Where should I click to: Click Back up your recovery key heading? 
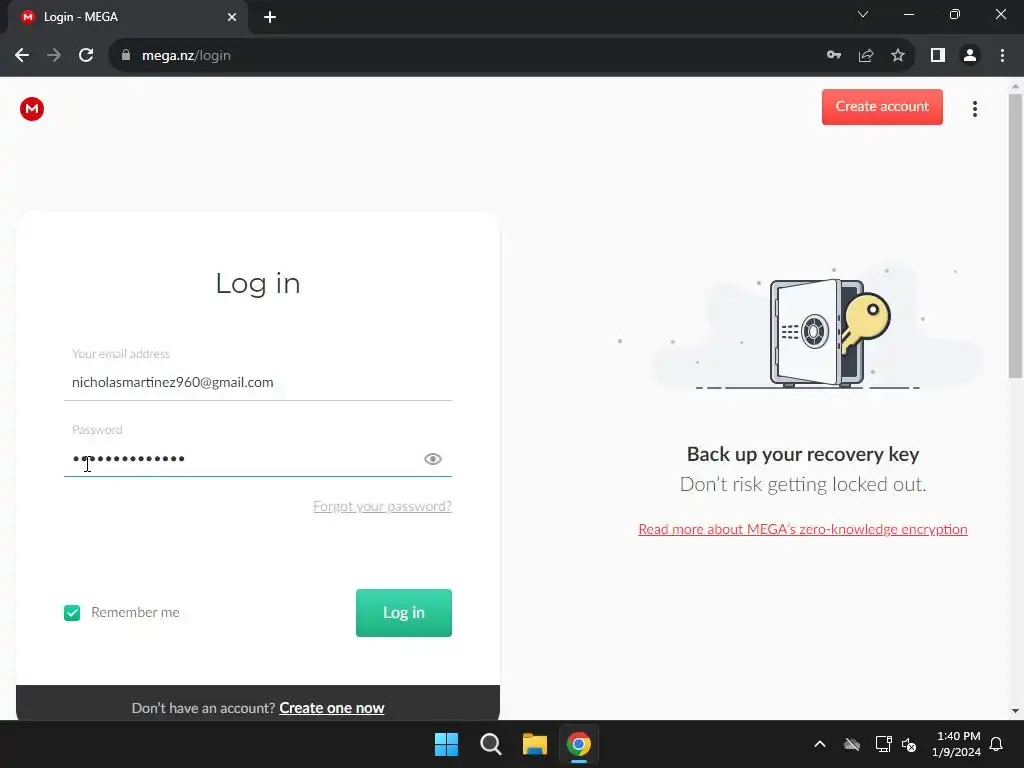pyautogui.click(x=803, y=455)
